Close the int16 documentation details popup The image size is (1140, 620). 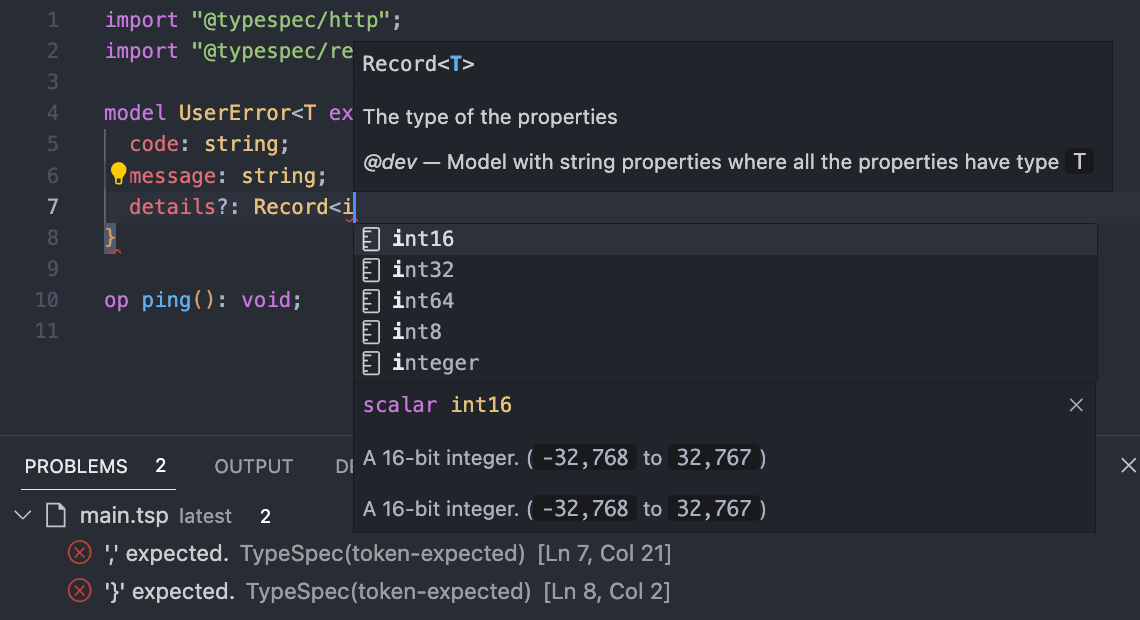1076,405
